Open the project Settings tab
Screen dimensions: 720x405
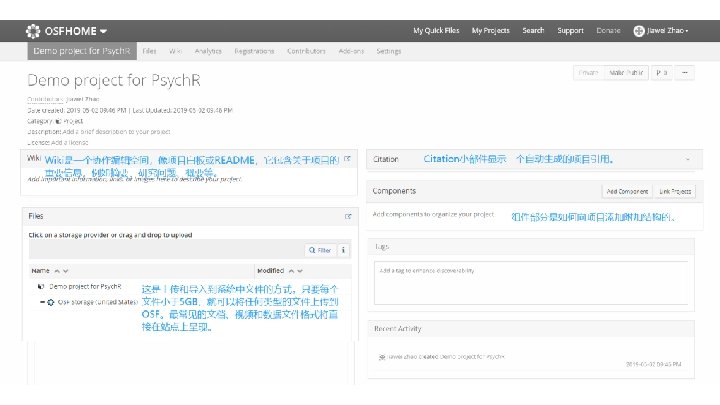[x=388, y=51]
